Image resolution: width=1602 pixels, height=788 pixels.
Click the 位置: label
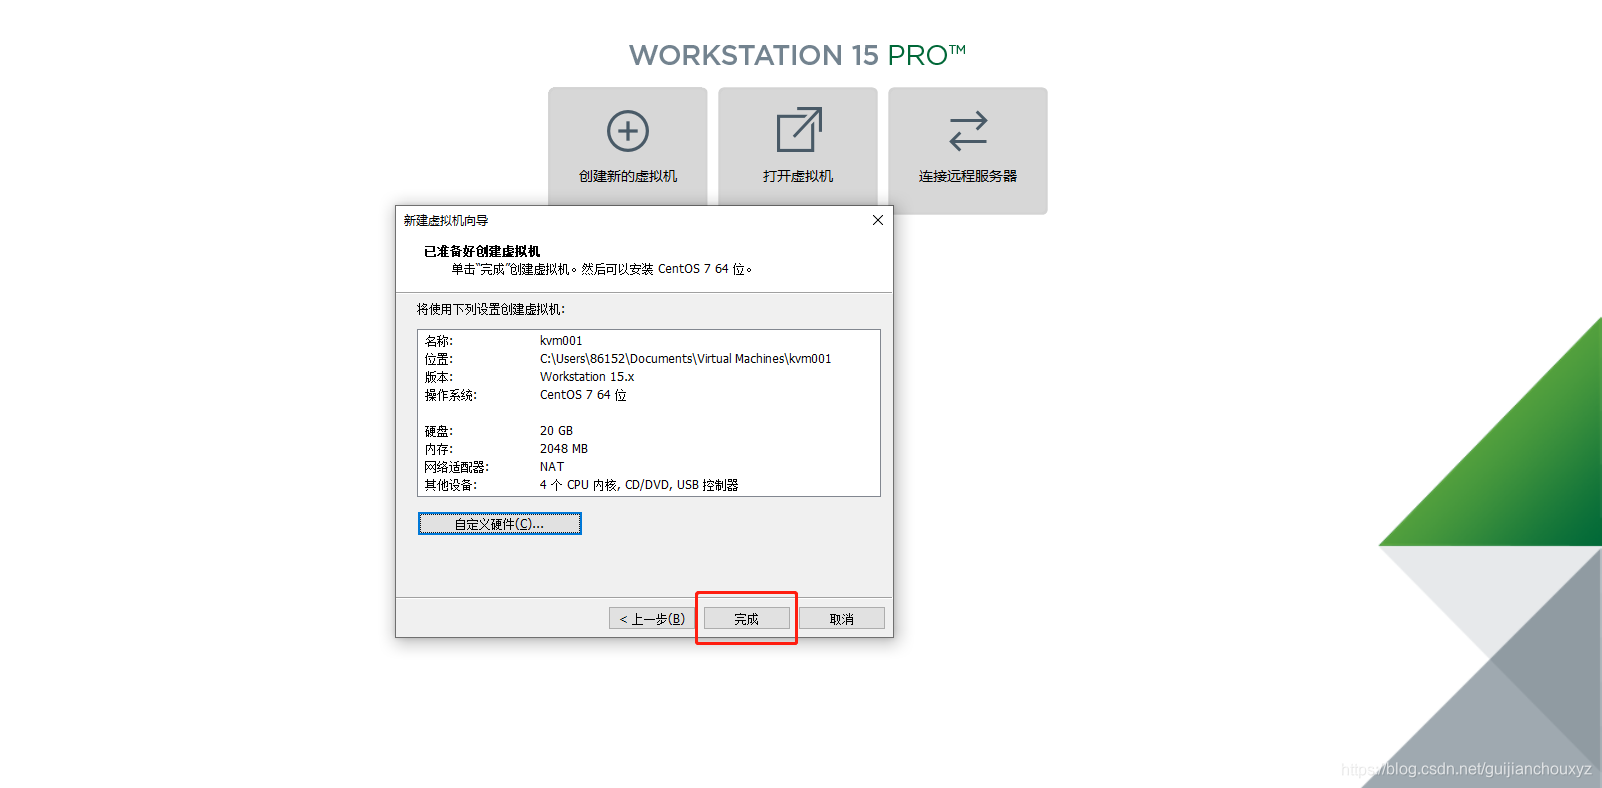pyautogui.click(x=439, y=359)
